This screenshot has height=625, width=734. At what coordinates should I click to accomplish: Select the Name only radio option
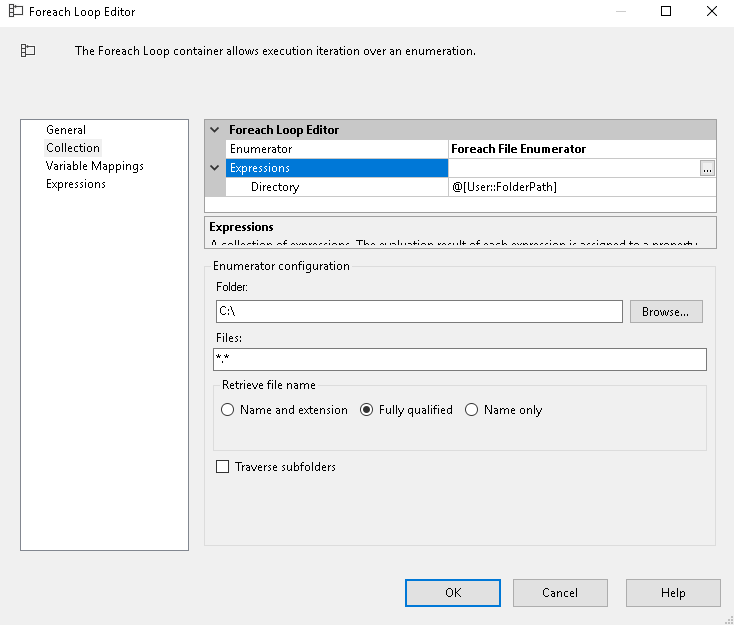point(472,410)
